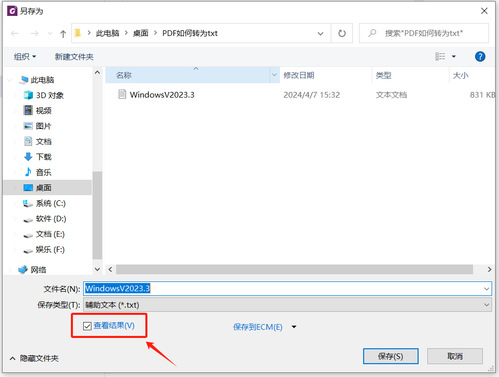Open the 名称 column filter dropdown
Viewport: 499px width, 377px height.
(274, 75)
